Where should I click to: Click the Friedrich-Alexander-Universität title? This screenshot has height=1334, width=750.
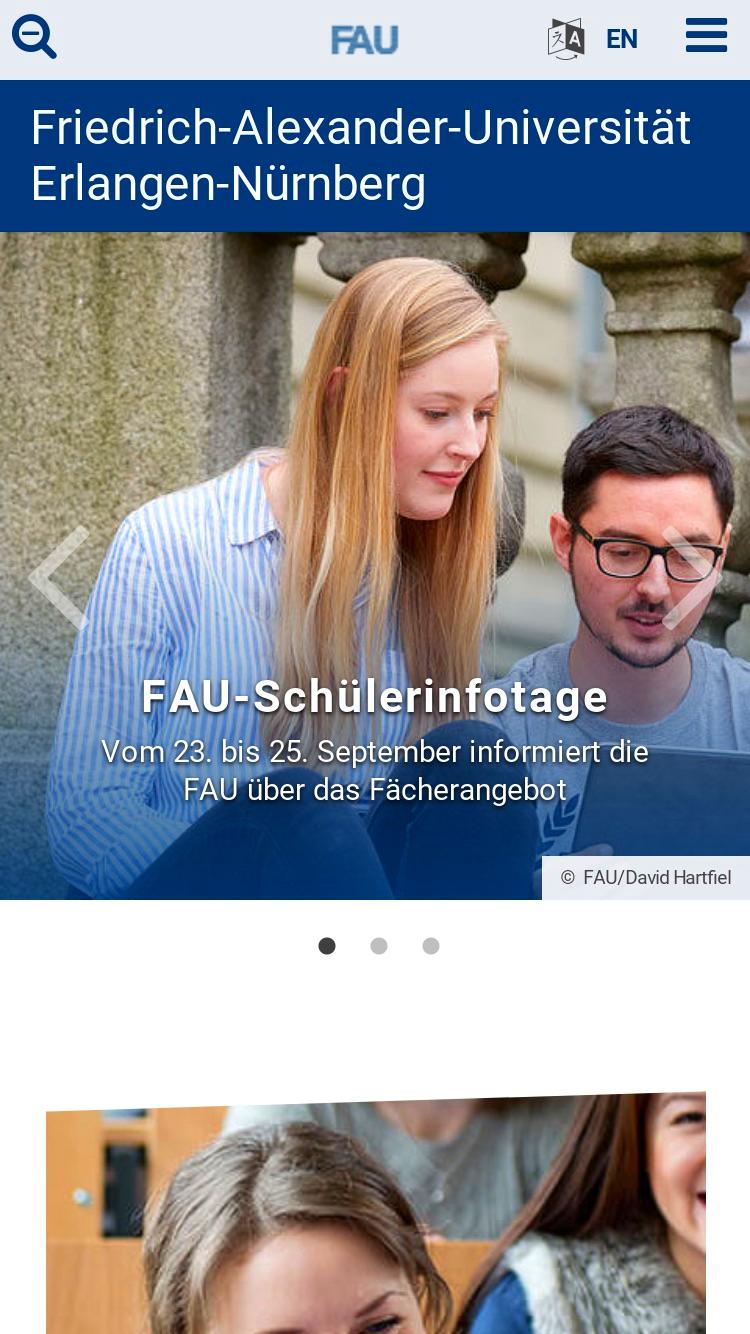pyautogui.click(x=360, y=128)
